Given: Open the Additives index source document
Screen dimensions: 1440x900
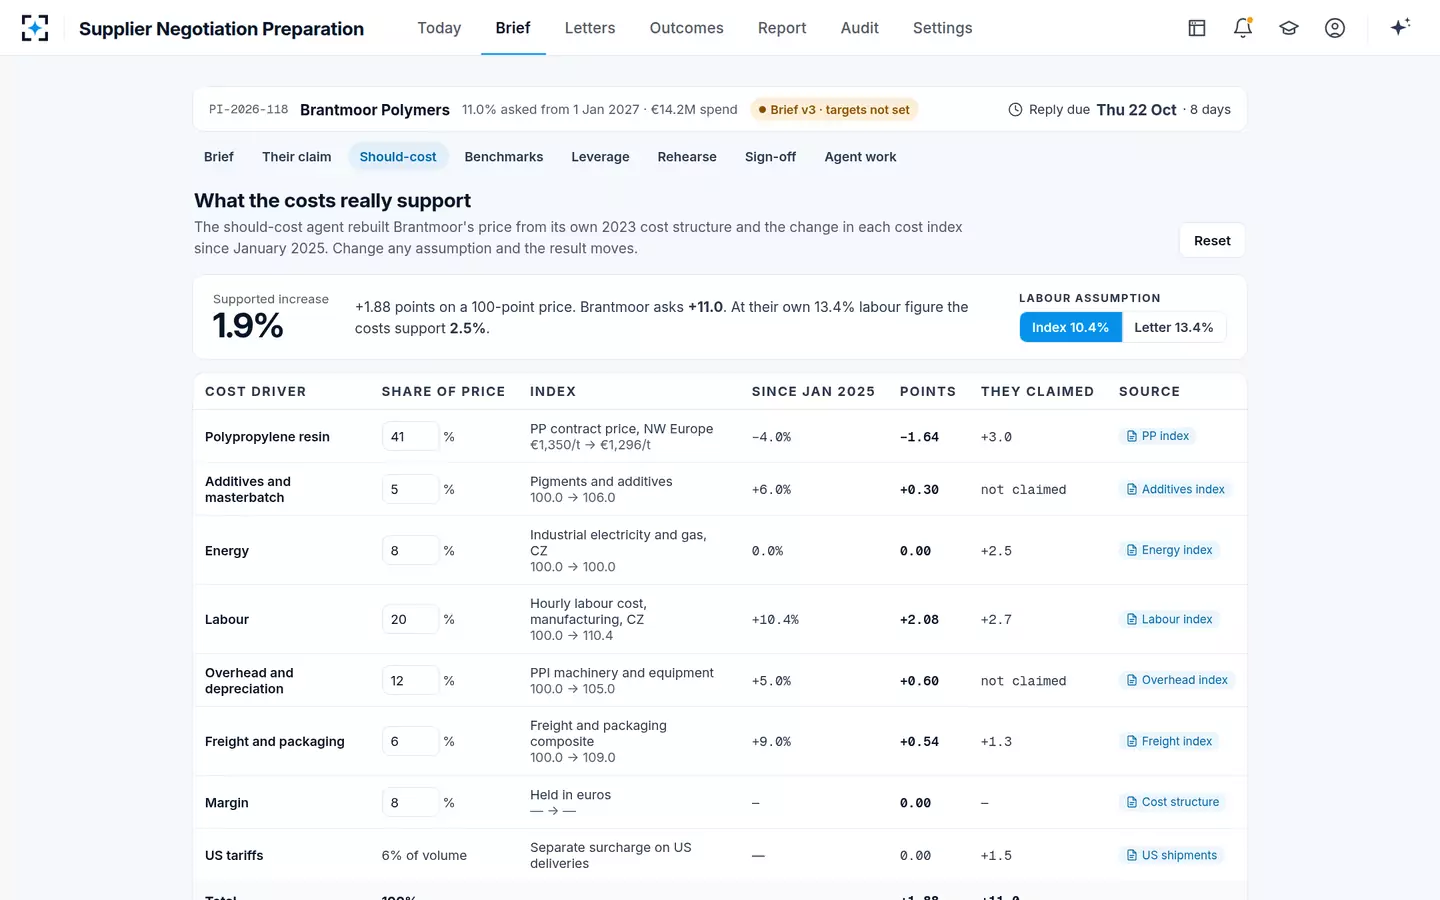Looking at the screenshot, I should [1175, 489].
